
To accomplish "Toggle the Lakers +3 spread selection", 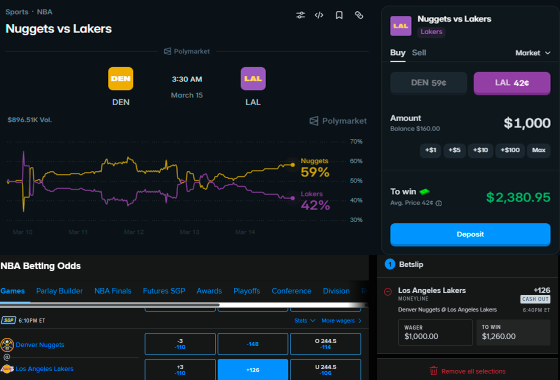I will point(180,370).
